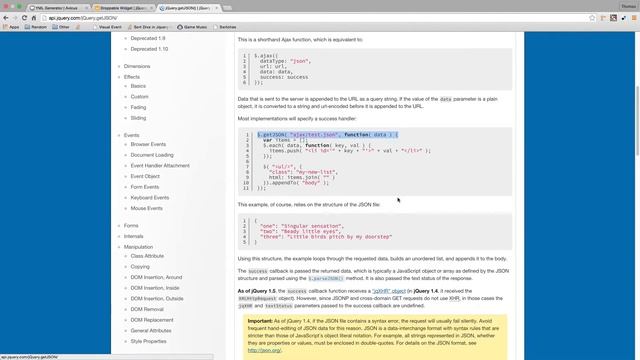Close the YML Generator tab
The height and width of the screenshot is (360, 640).
coord(86,8)
